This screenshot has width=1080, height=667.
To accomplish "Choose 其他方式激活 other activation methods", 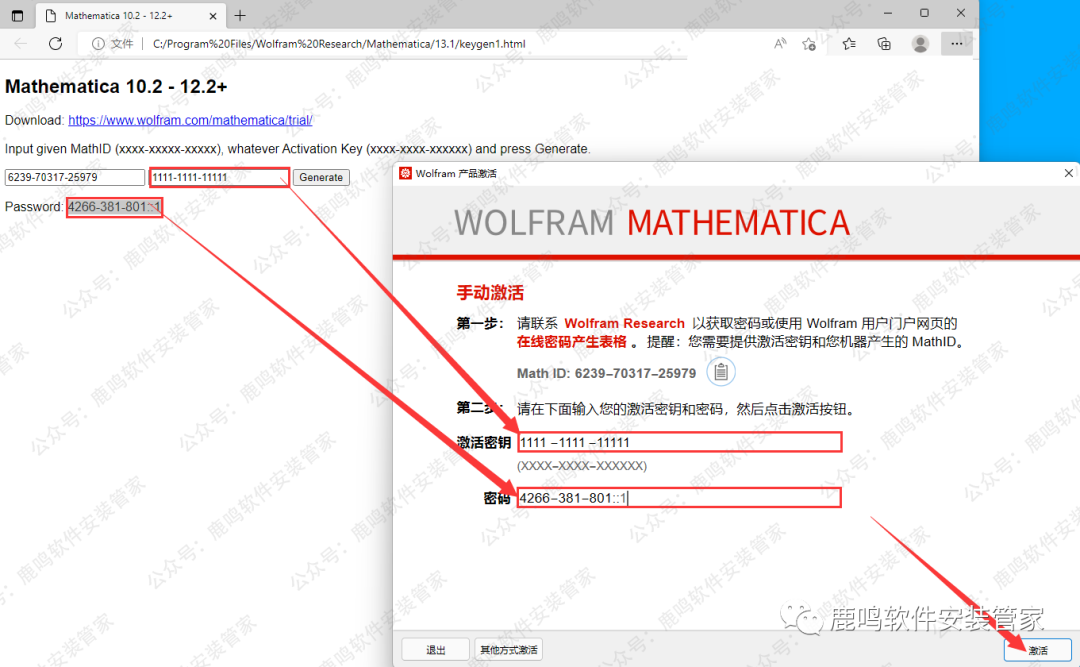I will (x=510, y=650).
